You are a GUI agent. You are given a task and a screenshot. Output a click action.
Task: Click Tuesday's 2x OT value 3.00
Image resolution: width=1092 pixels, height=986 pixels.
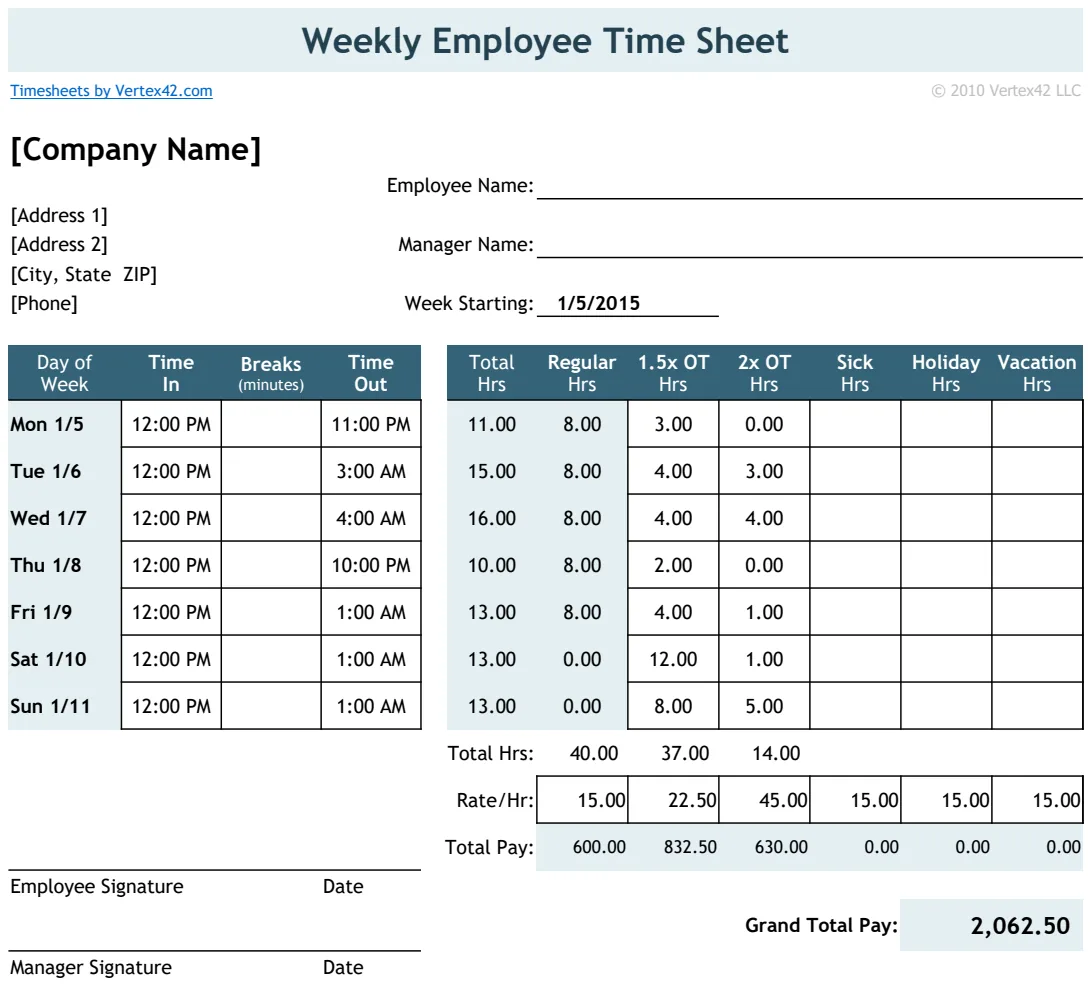[764, 471]
